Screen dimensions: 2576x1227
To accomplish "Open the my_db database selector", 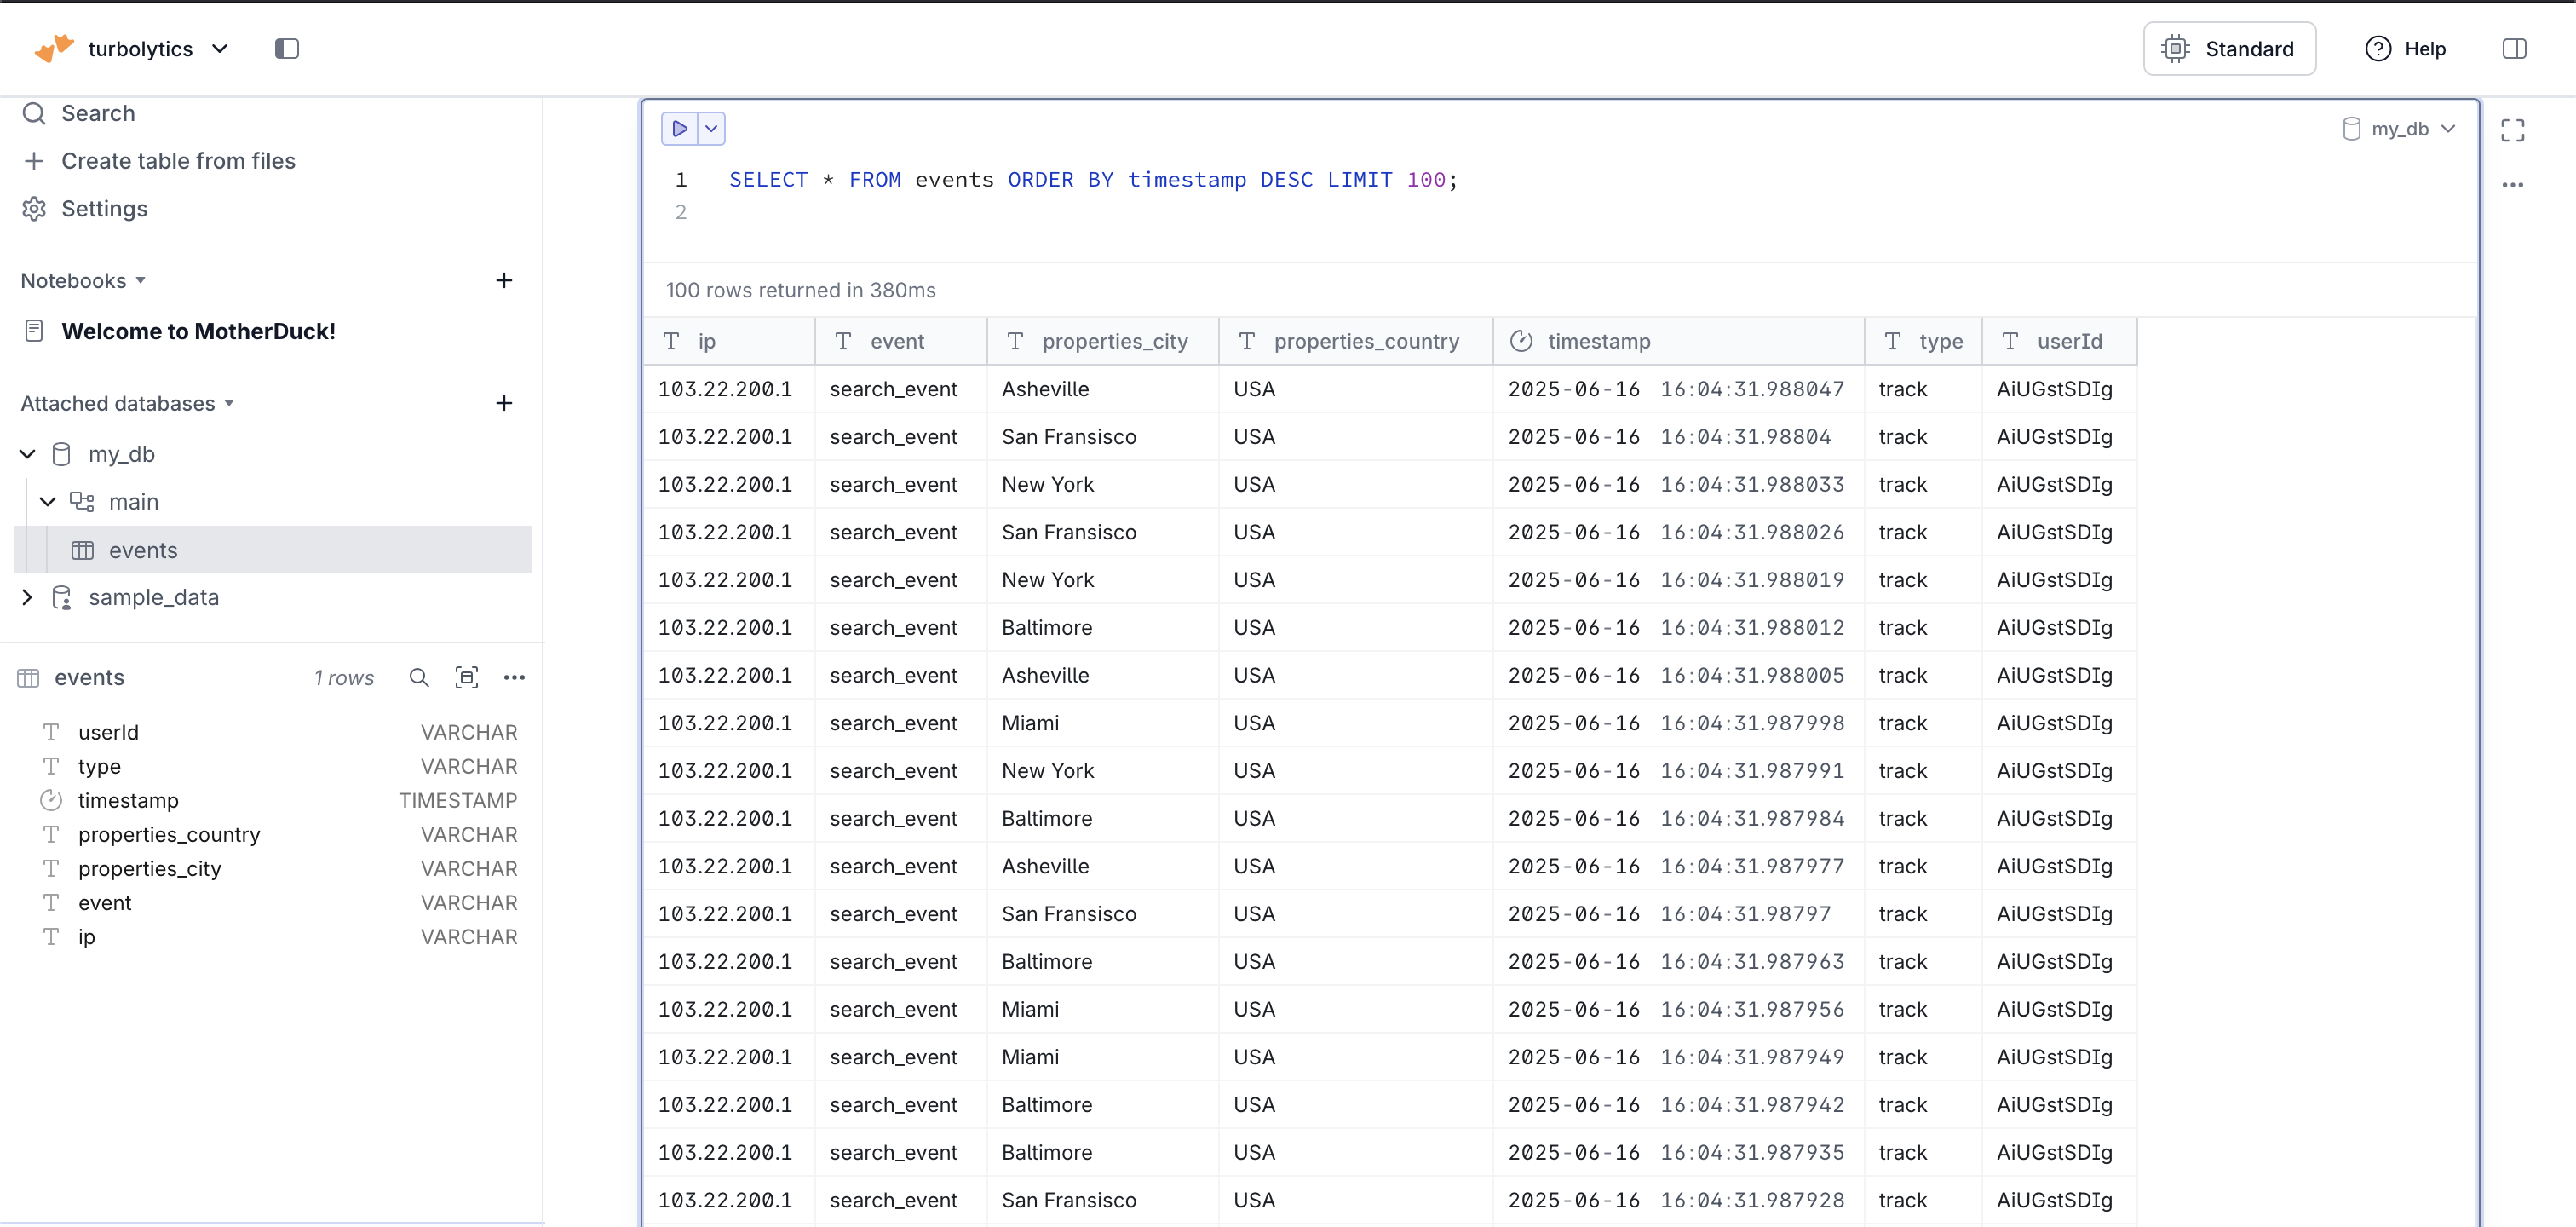I will [x=2398, y=128].
